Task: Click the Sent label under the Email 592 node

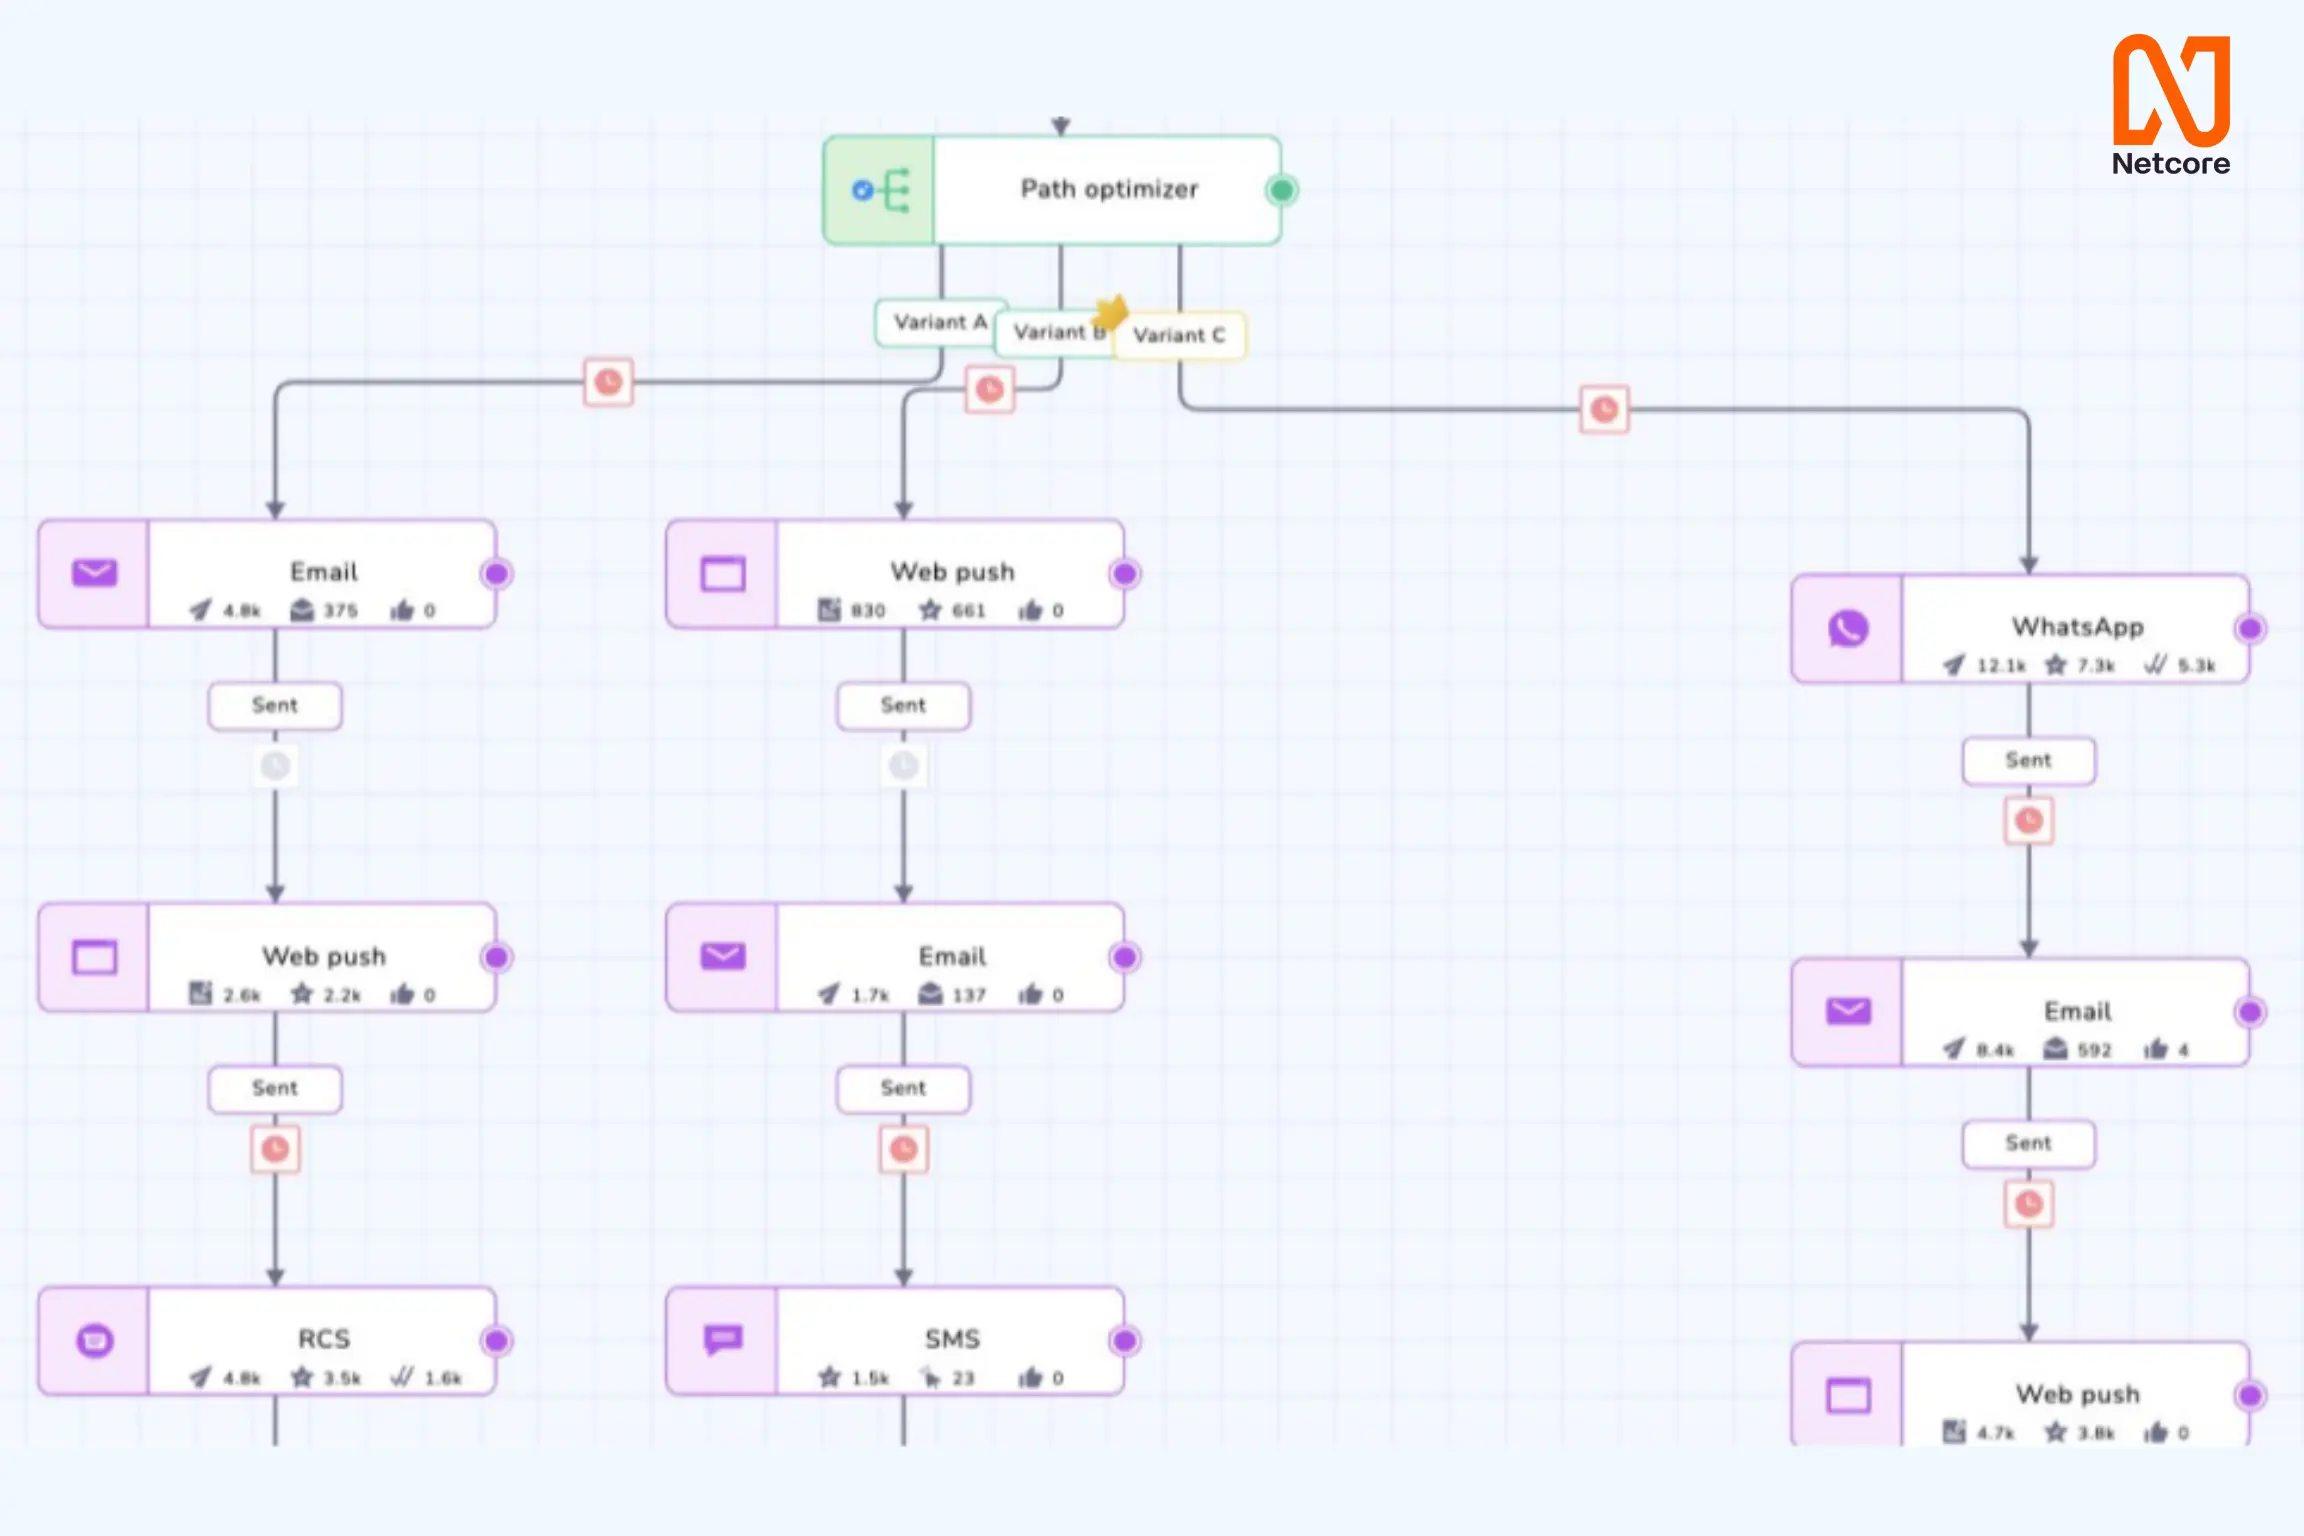Action: (x=2028, y=1144)
